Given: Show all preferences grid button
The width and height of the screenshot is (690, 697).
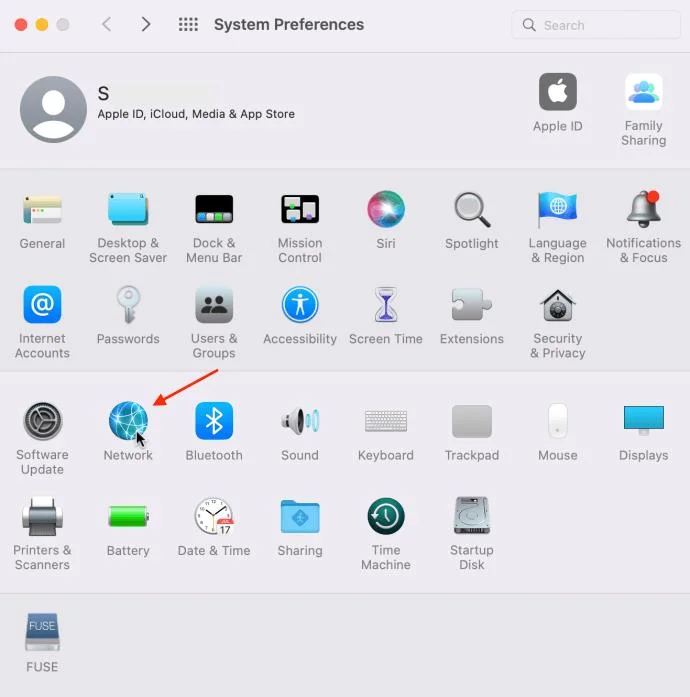Looking at the screenshot, I should pyautogui.click(x=188, y=24).
